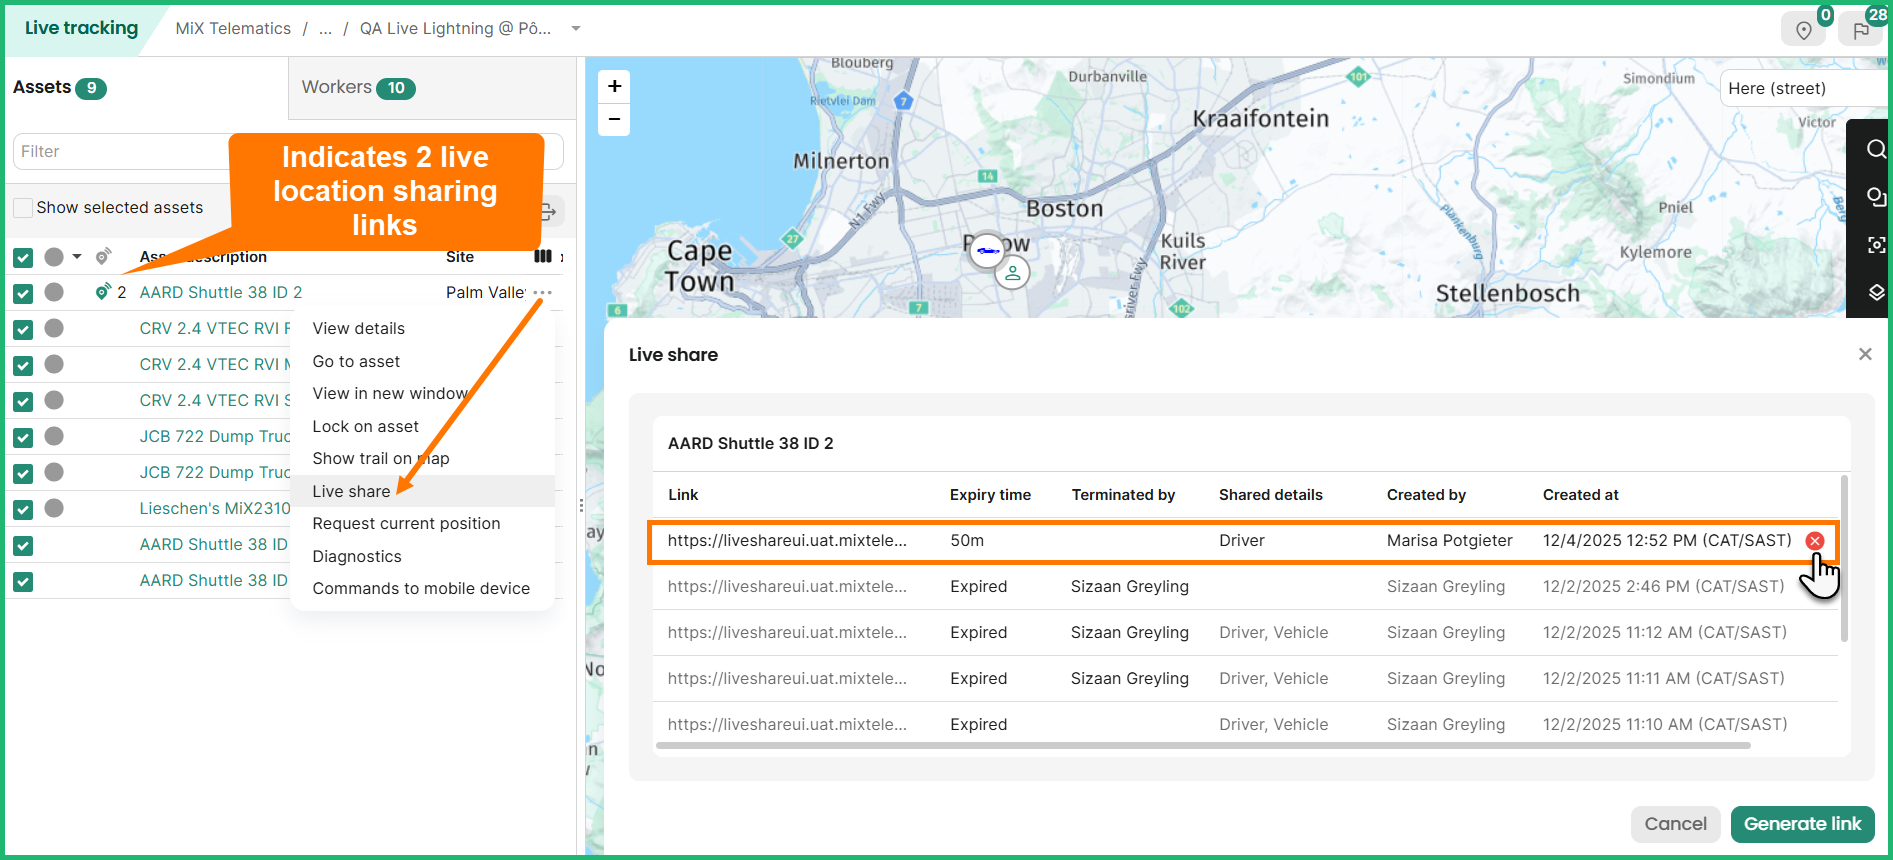Switch to the Workers tab
Viewport: 1893px width, 860px height.
[x=357, y=88]
